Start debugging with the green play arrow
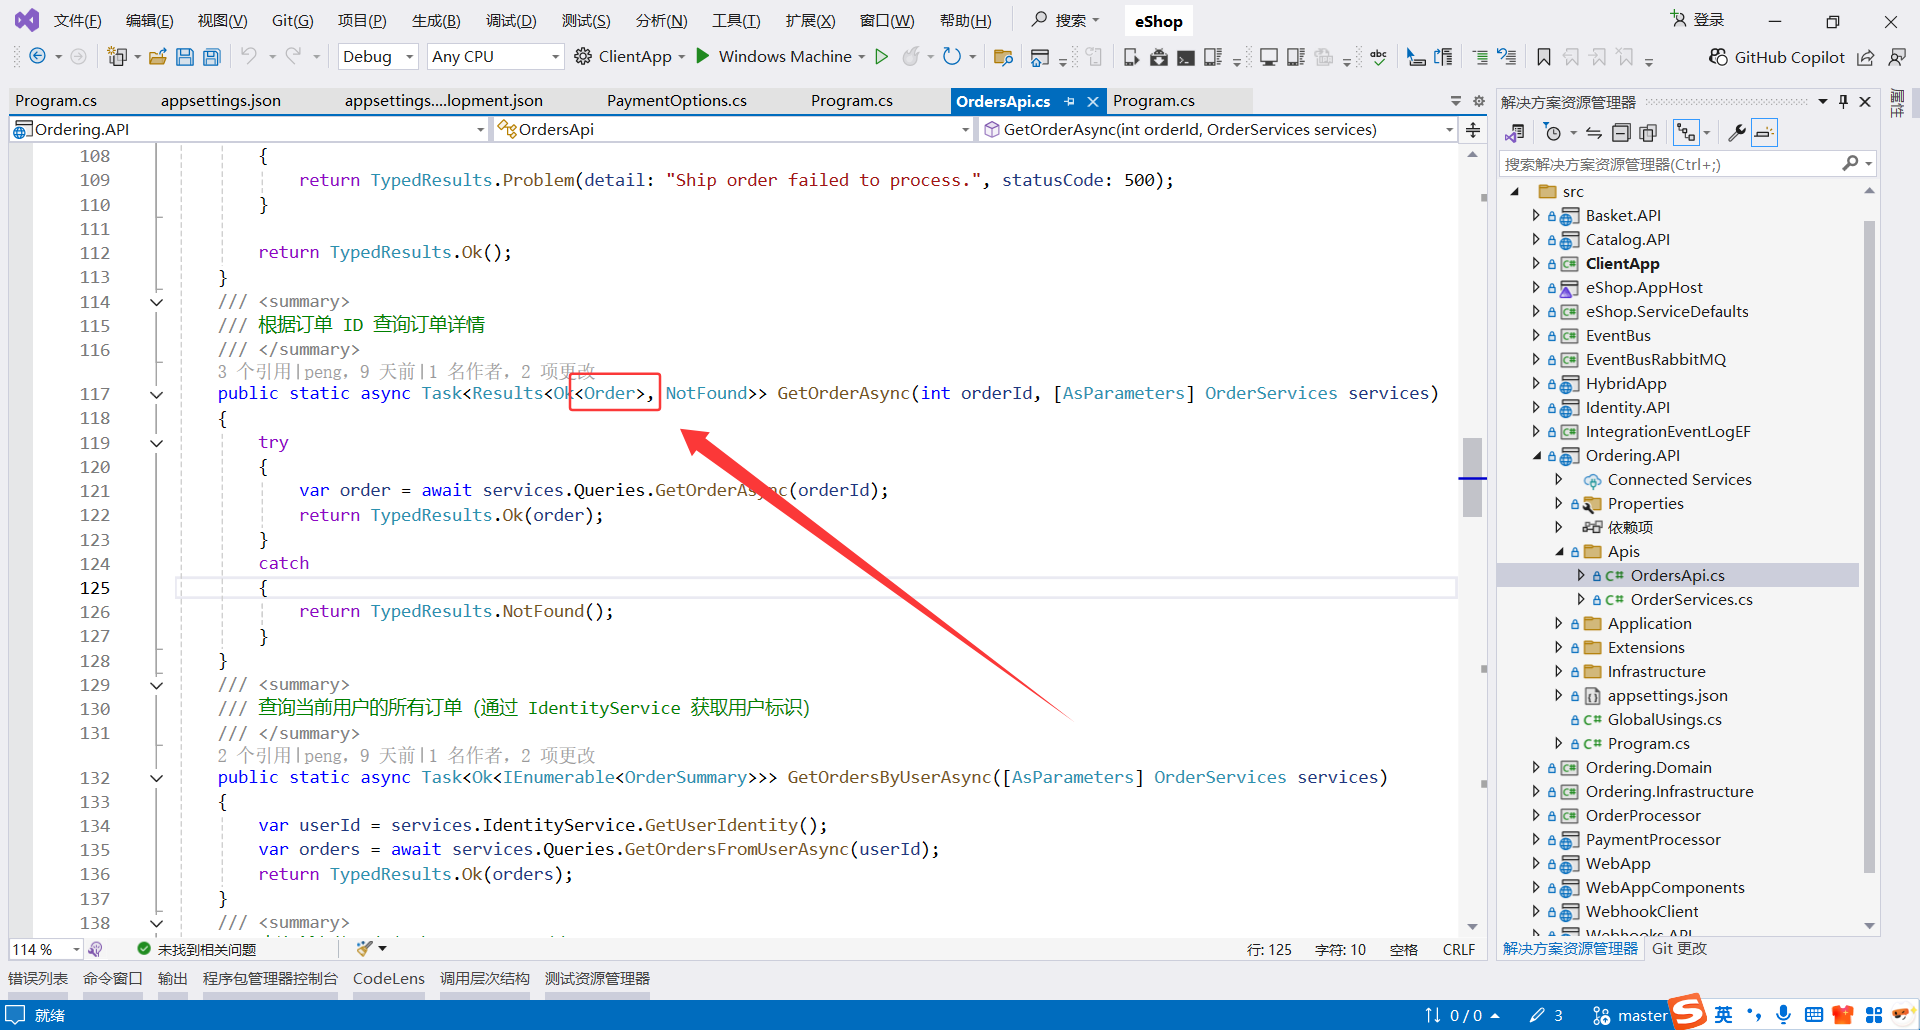The image size is (1920, 1030). point(703,56)
